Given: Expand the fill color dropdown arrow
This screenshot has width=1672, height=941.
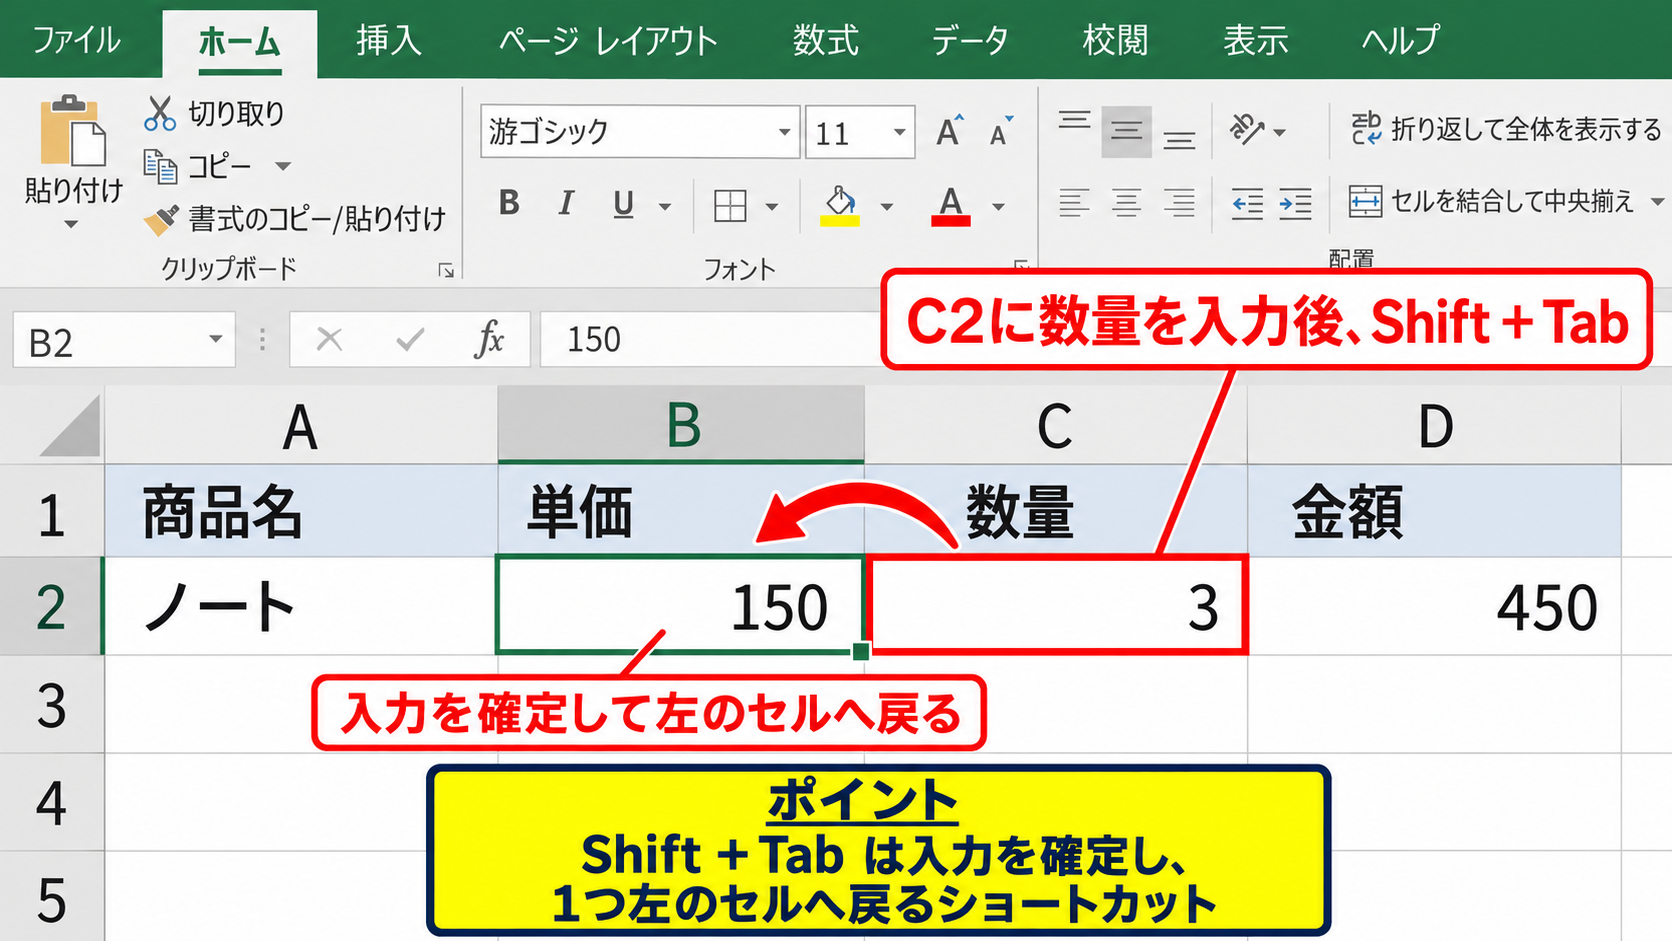Looking at the screenshot, I should click(x=886, y=207).
